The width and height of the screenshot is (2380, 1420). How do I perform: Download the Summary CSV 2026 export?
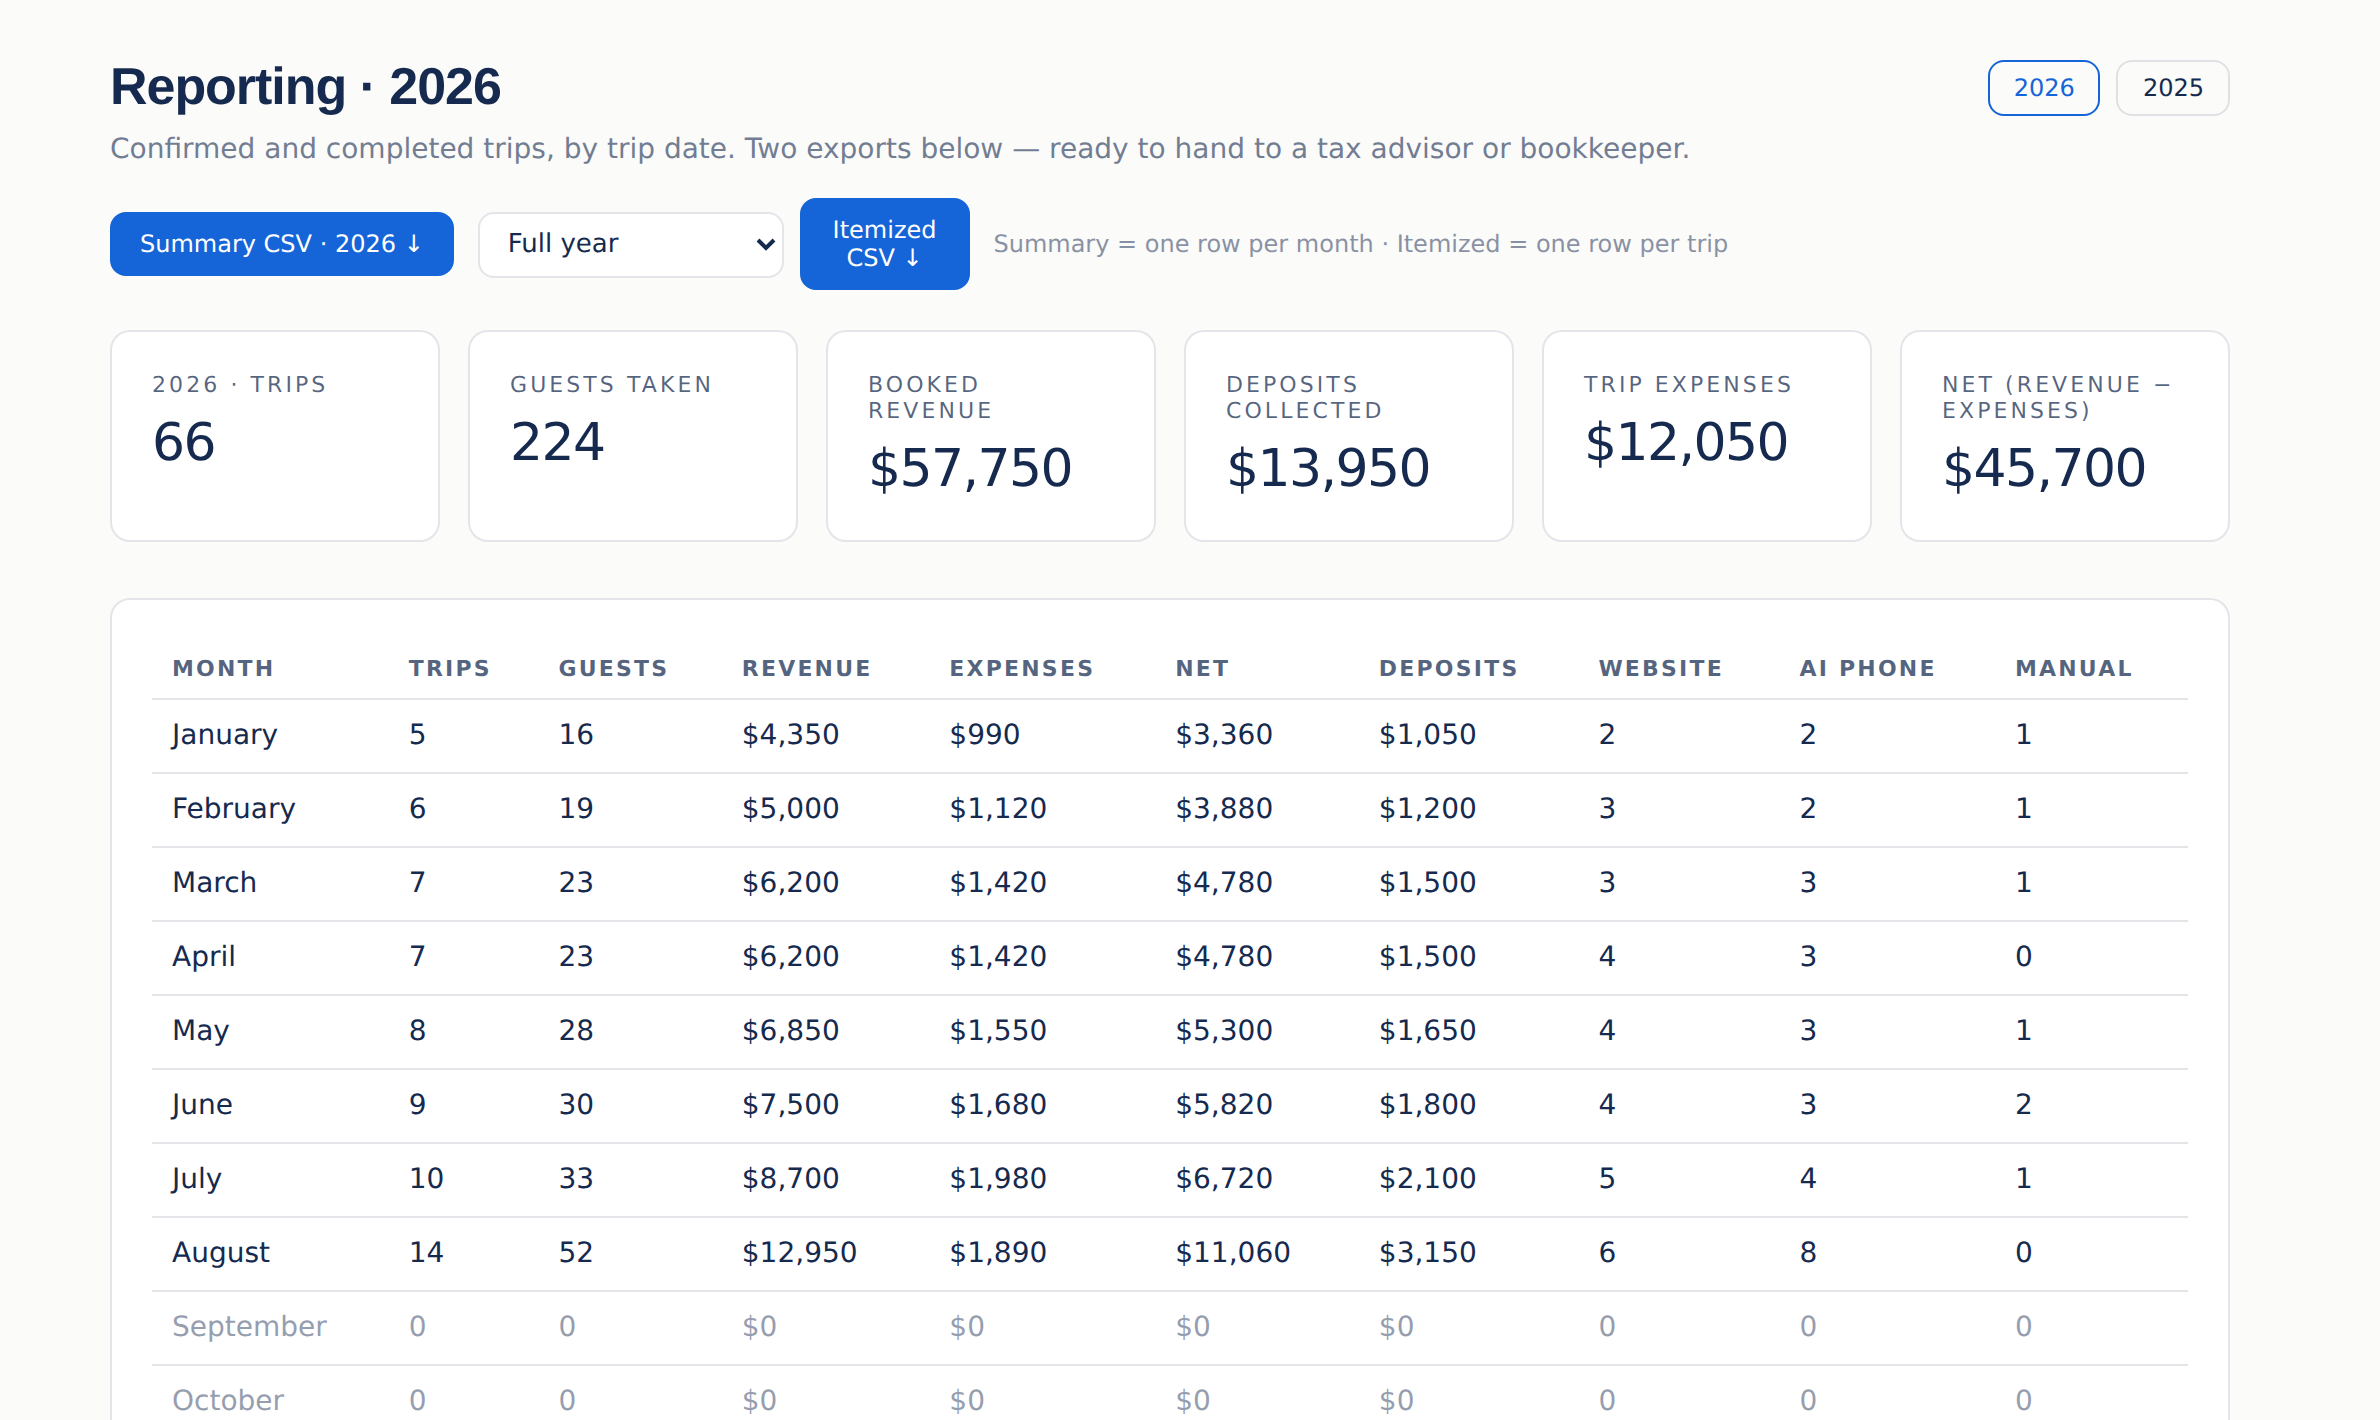click(x=281, y=244)
